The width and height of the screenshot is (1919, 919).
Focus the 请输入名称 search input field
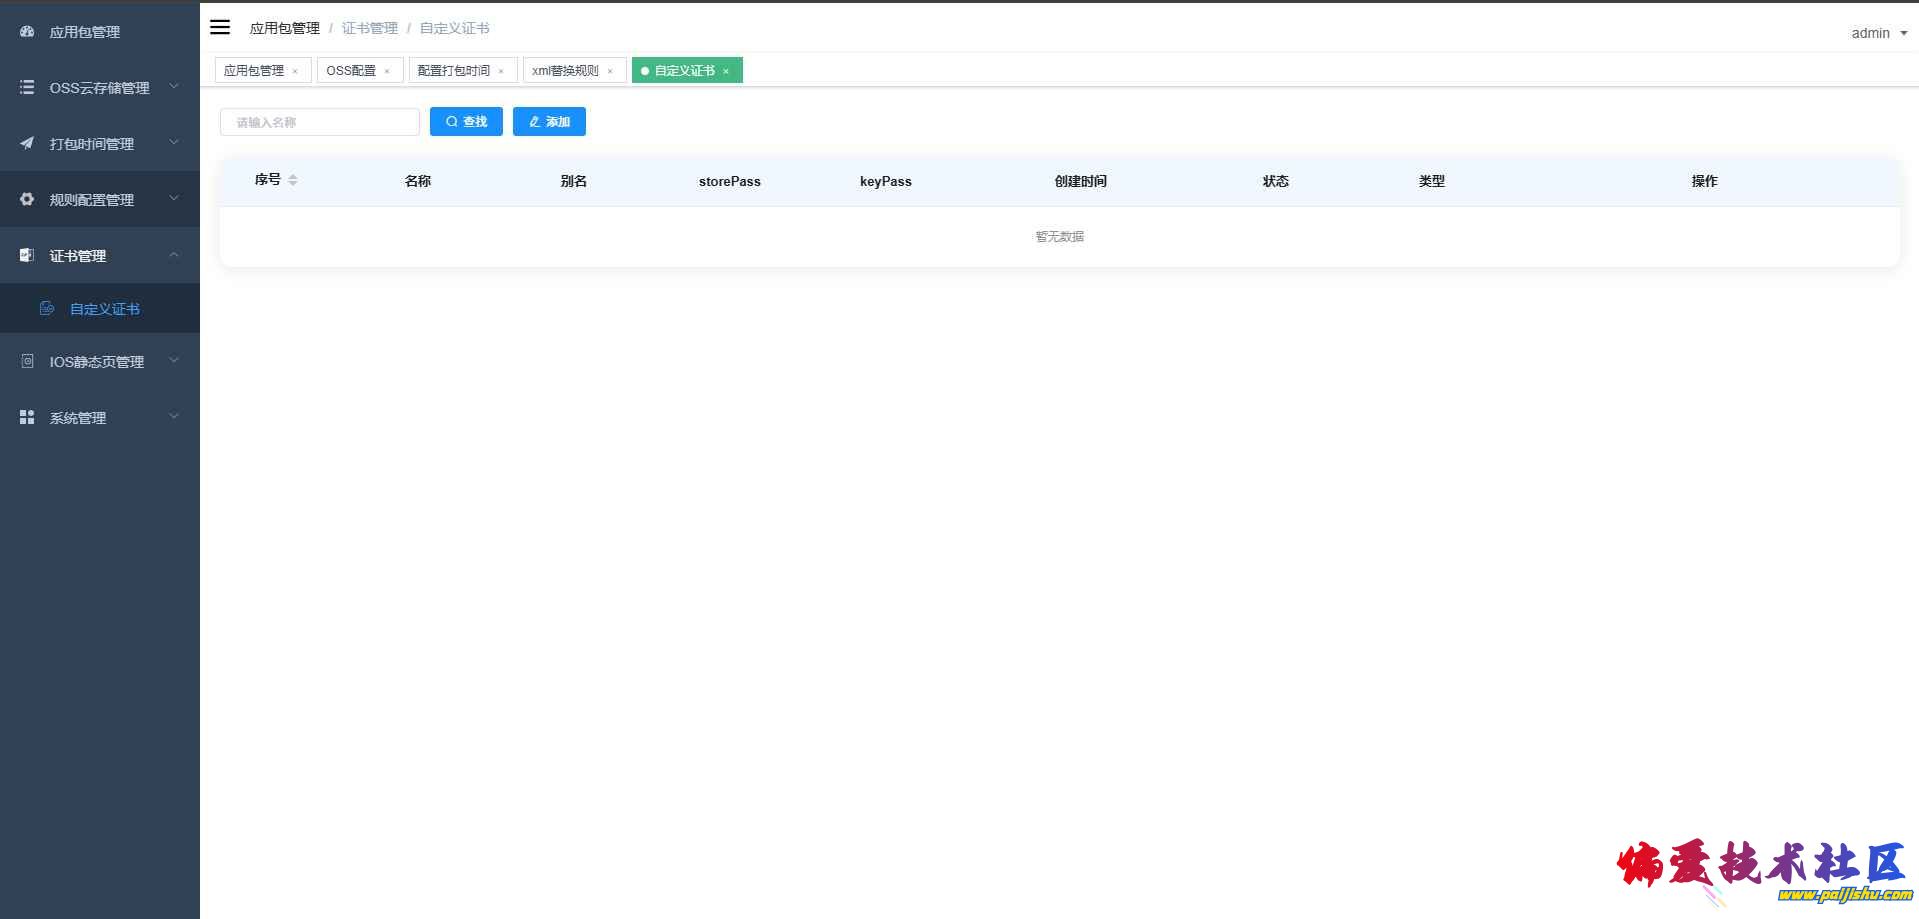pyautogui.click(x=320, y=122)
